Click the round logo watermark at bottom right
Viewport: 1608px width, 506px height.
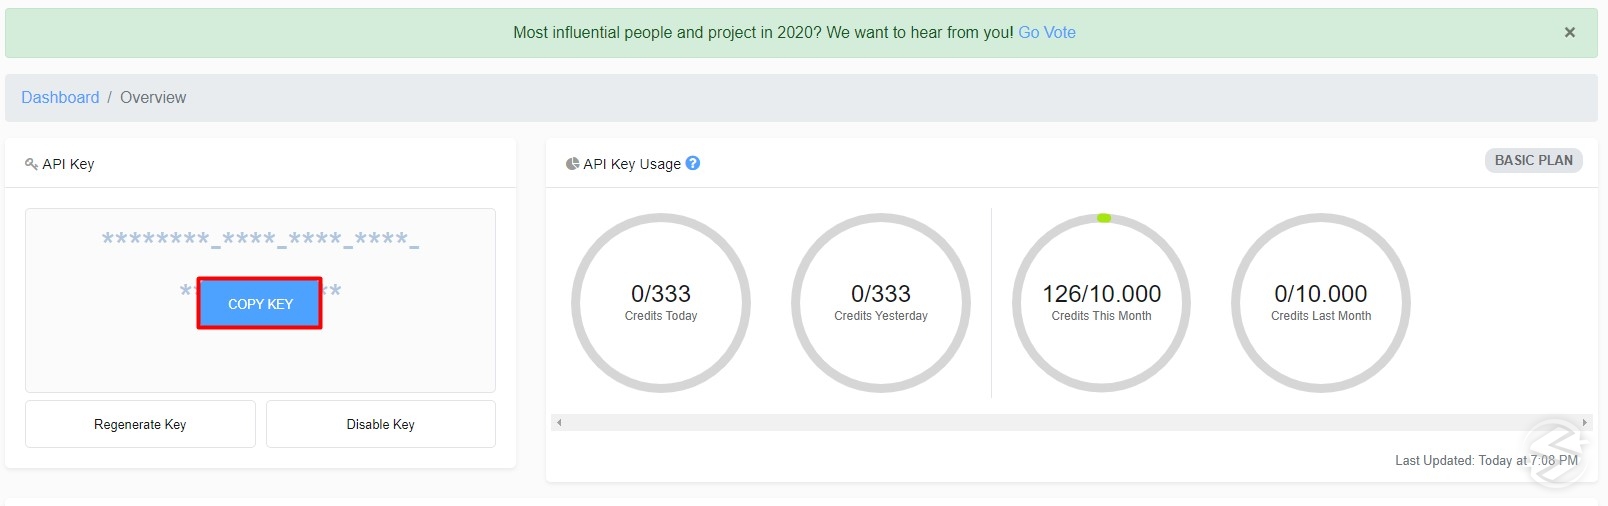[1555, 453]
